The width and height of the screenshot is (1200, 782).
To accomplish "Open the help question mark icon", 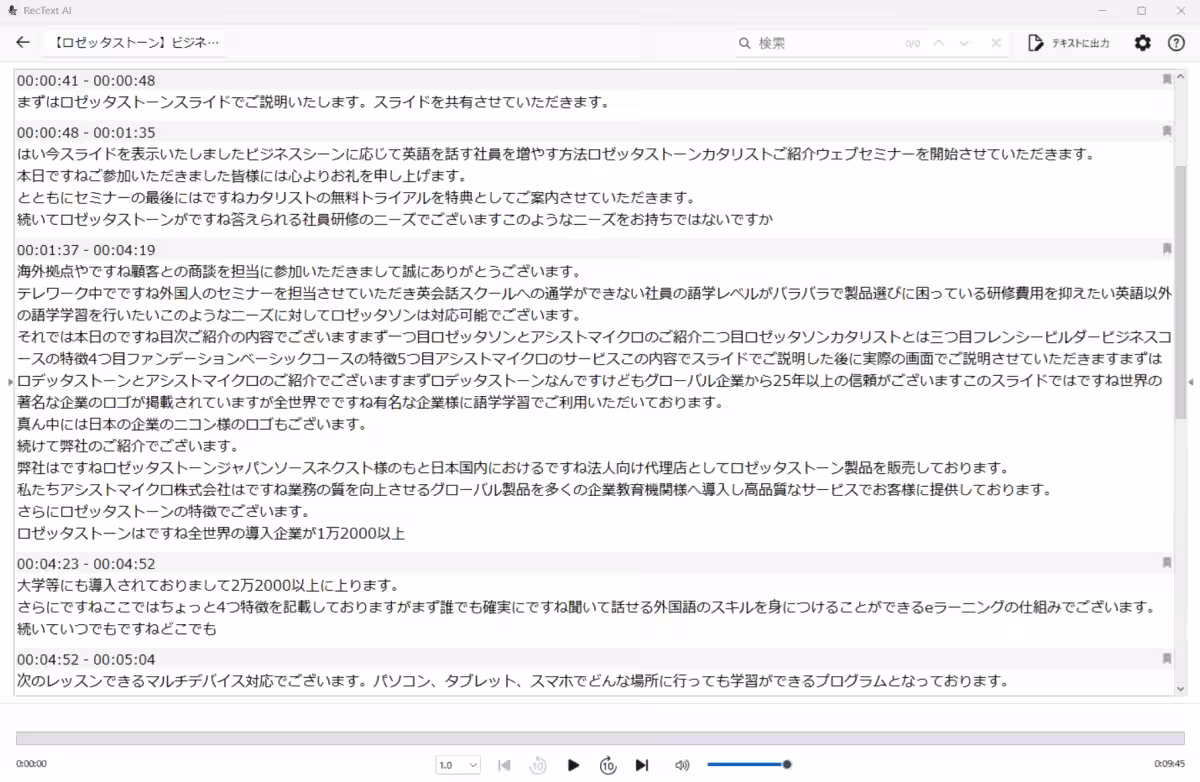I will [1176, 43].
